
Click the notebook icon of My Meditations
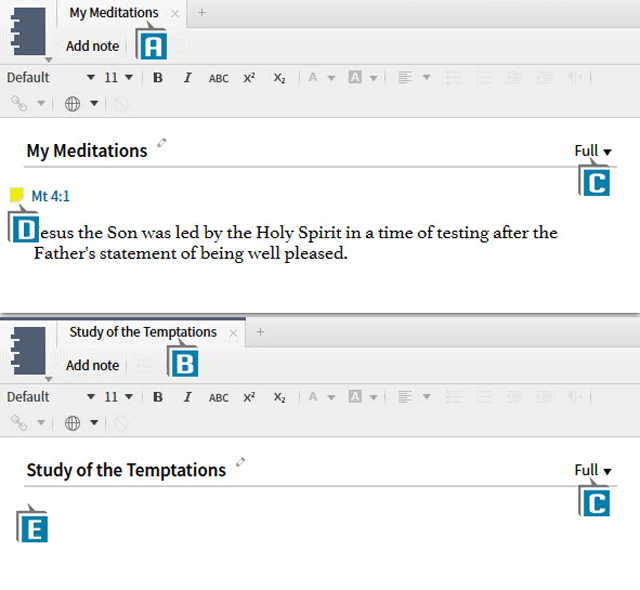tap(28, 30)
